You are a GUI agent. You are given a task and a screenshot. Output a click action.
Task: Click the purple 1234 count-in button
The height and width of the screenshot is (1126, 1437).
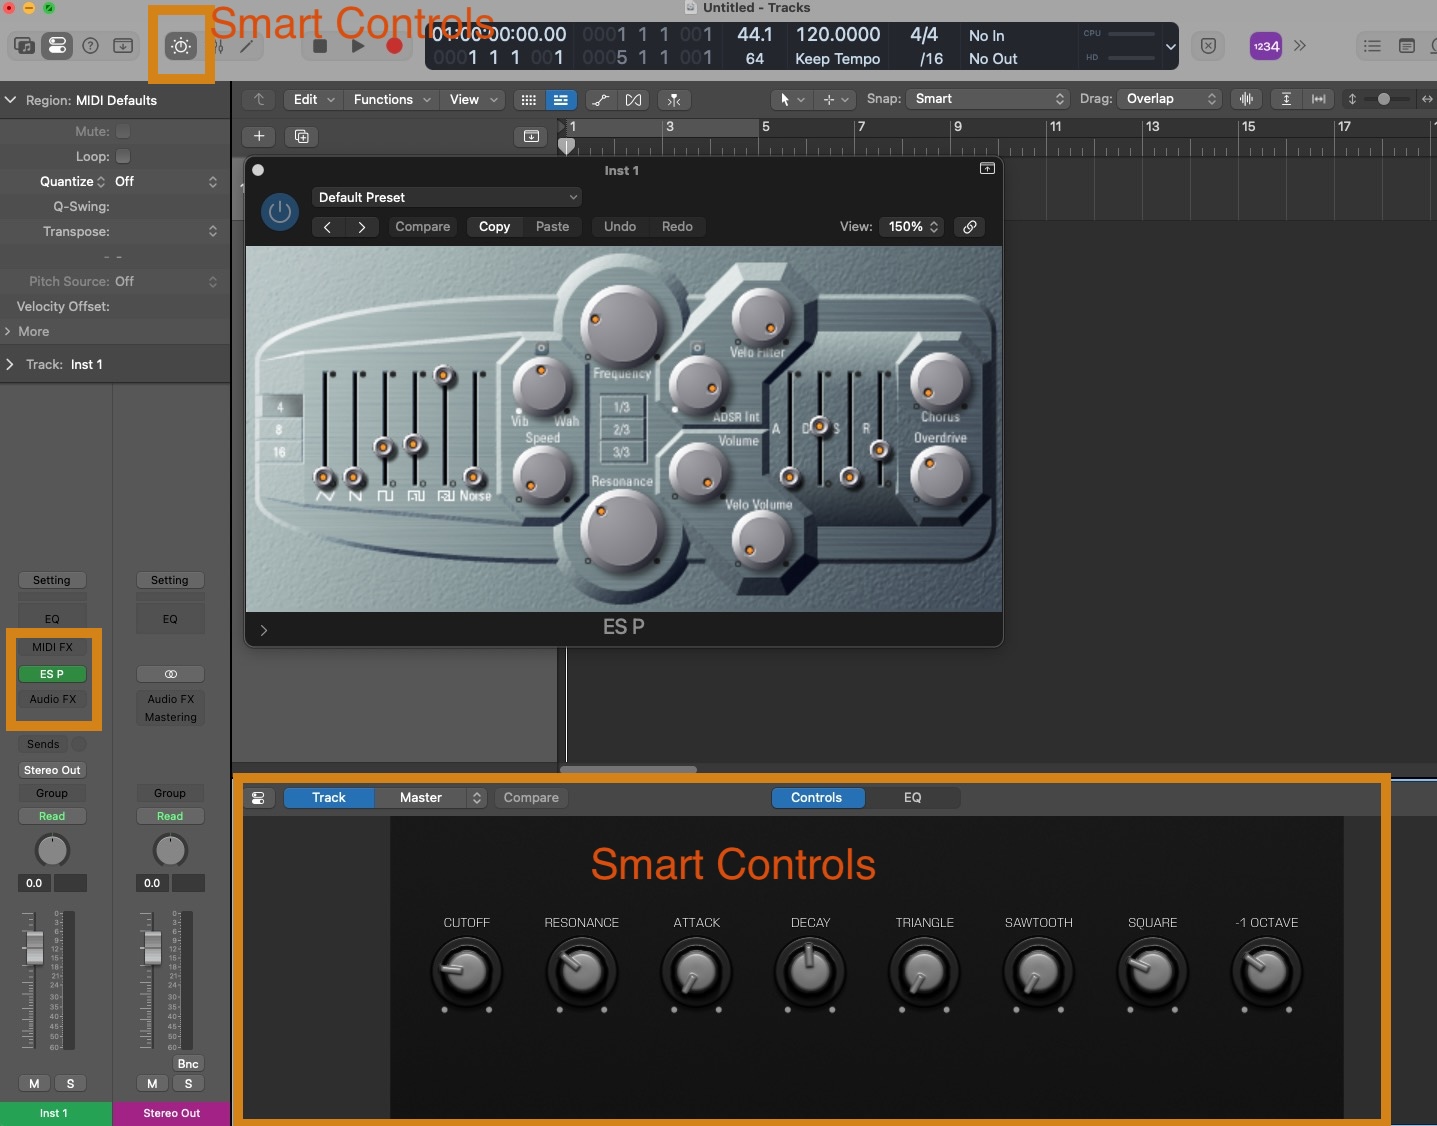pos(1266,46)
